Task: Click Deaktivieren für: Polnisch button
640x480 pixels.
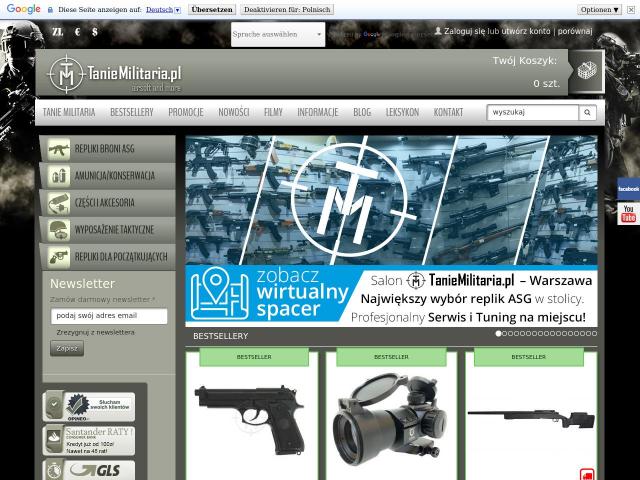Action: pyautogui.click(x=287, y=9)
